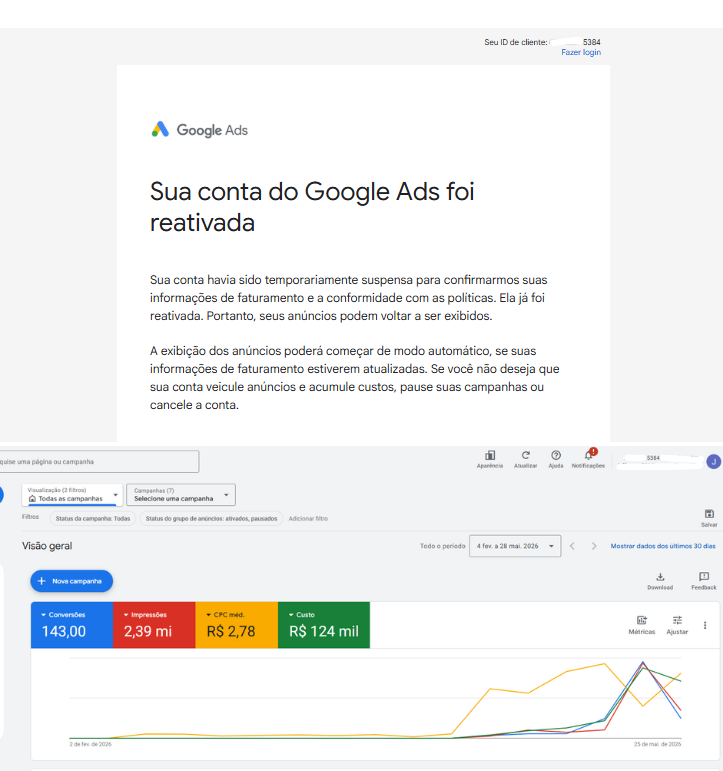
Task: Refresh data with the Atualizar icon
Action: (525, 459)
